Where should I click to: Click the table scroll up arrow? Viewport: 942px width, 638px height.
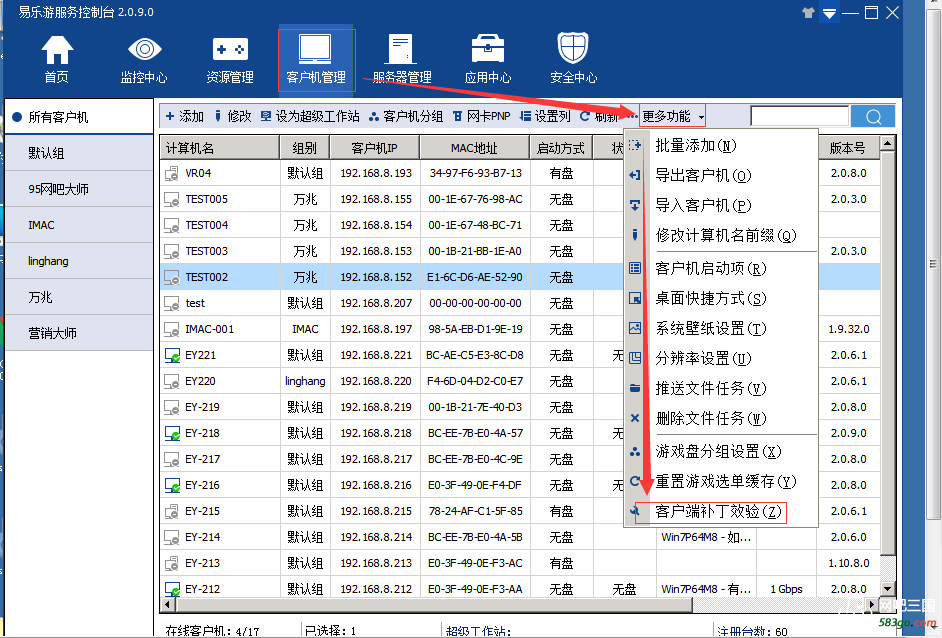[888, 143]
